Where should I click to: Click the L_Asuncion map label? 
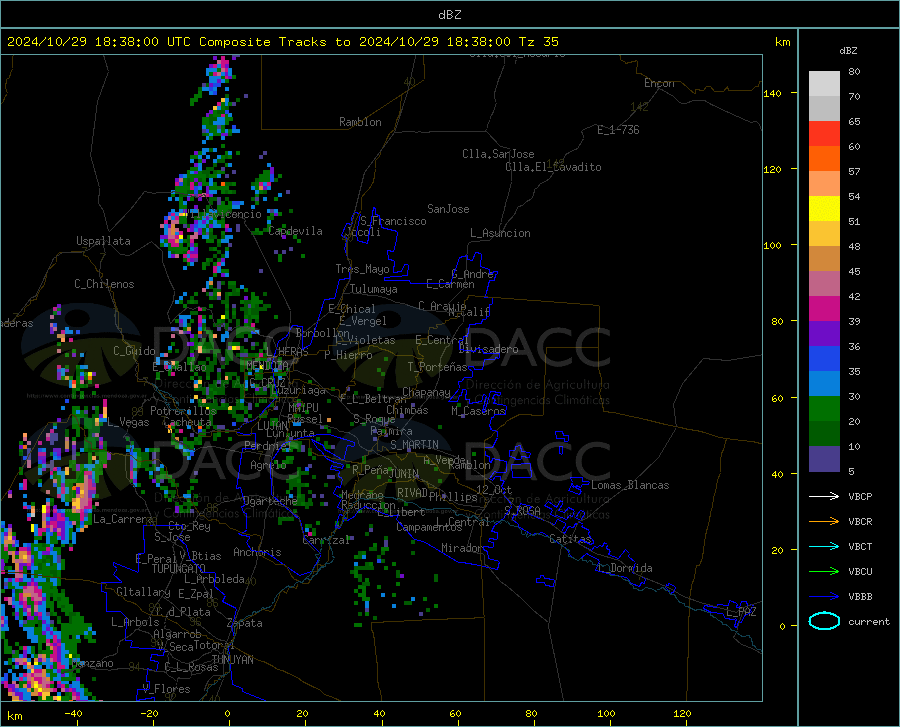pyautogui.click(x=500, y=233)
